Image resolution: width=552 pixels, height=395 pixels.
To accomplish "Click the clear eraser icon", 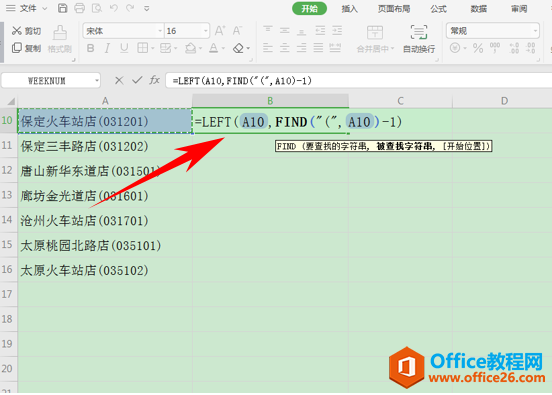I will (238, 48).
